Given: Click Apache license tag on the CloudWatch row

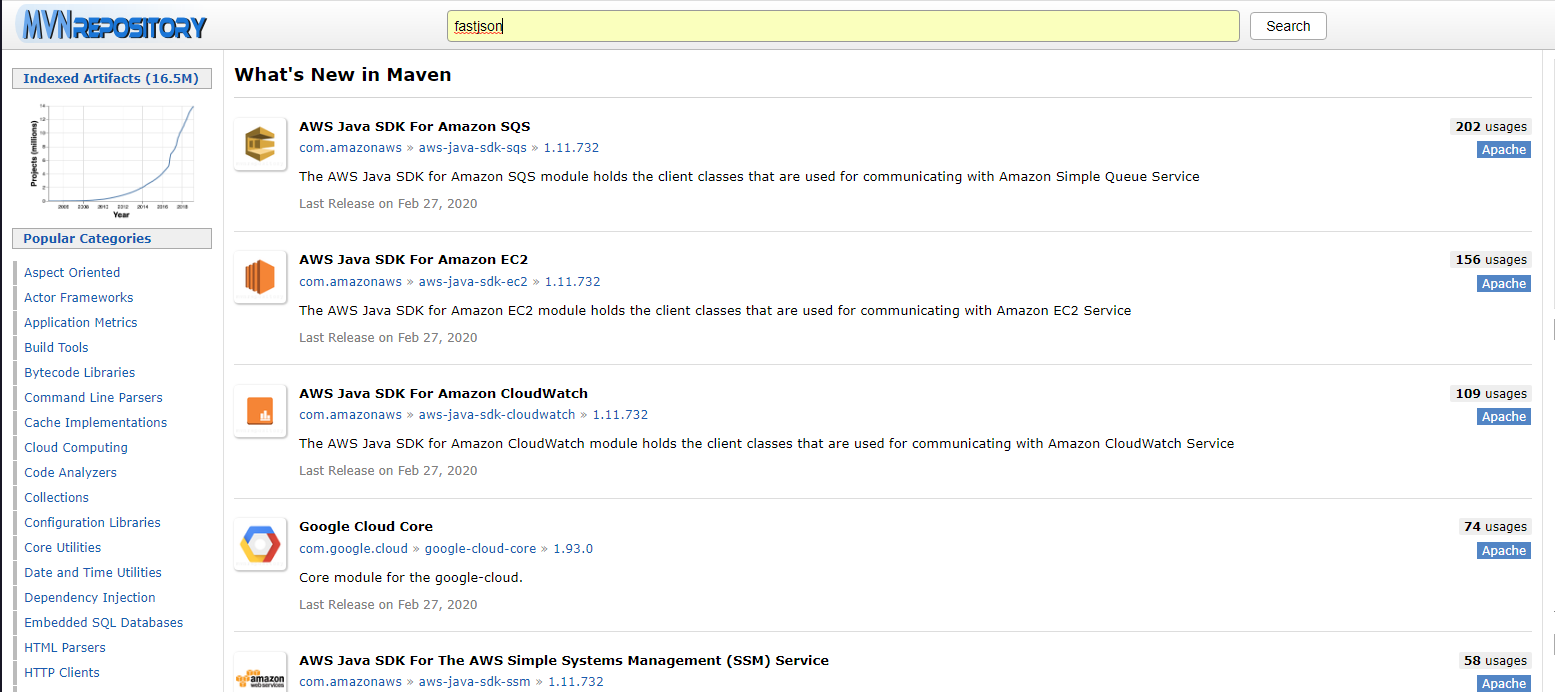Looking at the screenshot, I should point(1504,416).
